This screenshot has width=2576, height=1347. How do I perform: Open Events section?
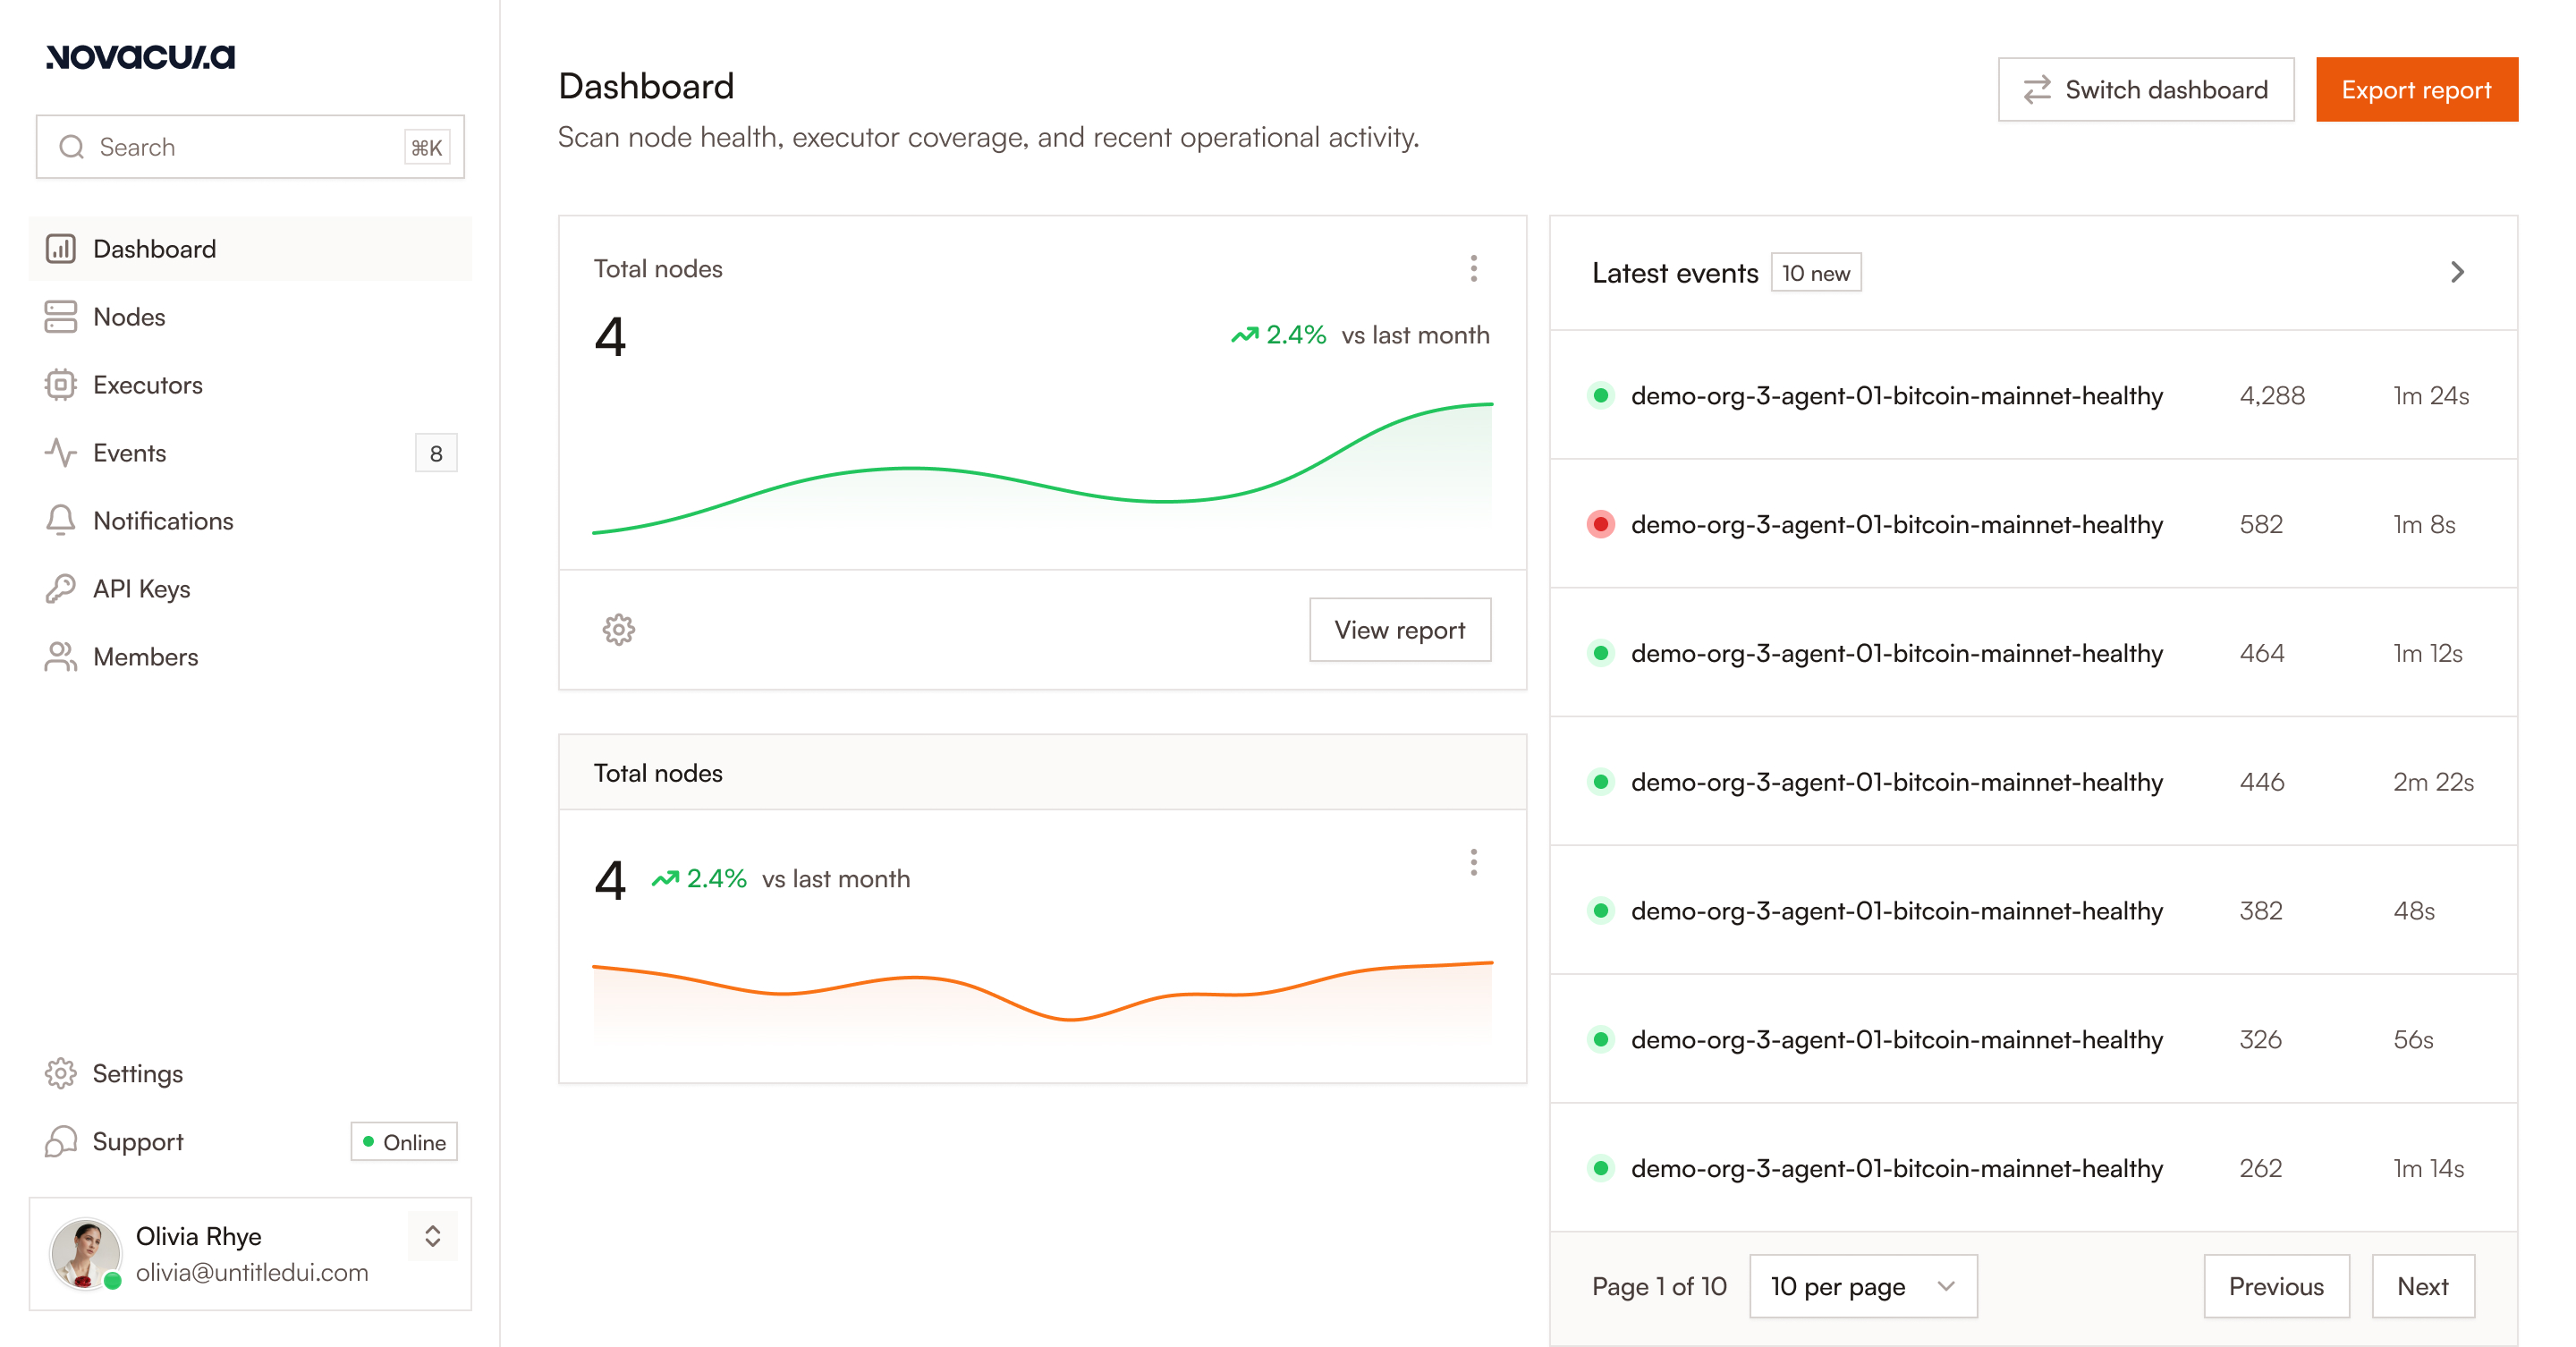(x=250, y=453)
